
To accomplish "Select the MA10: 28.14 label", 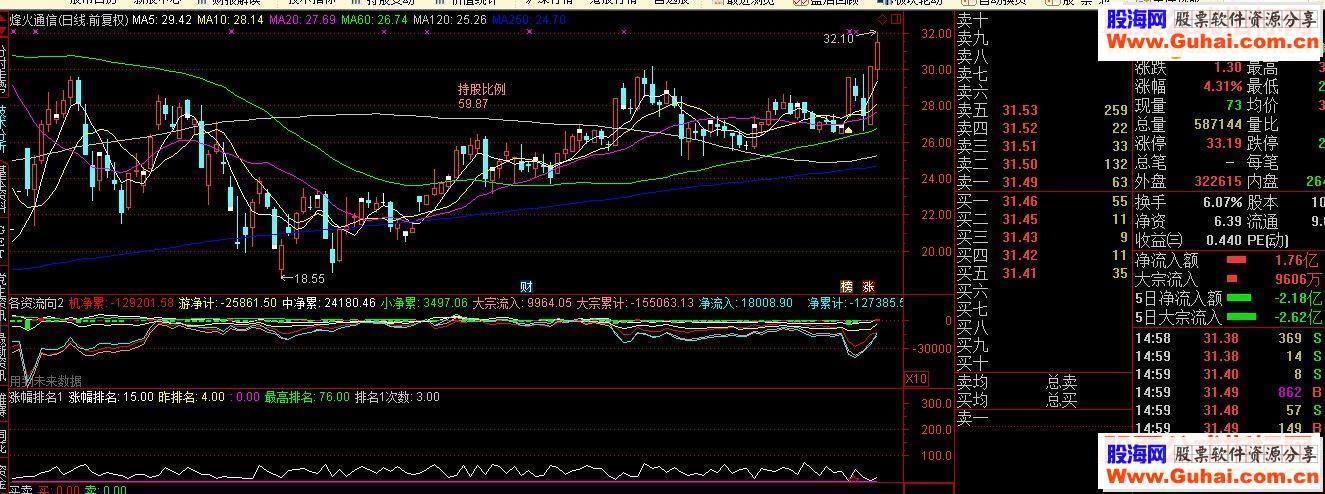I will tap(229, 19).
